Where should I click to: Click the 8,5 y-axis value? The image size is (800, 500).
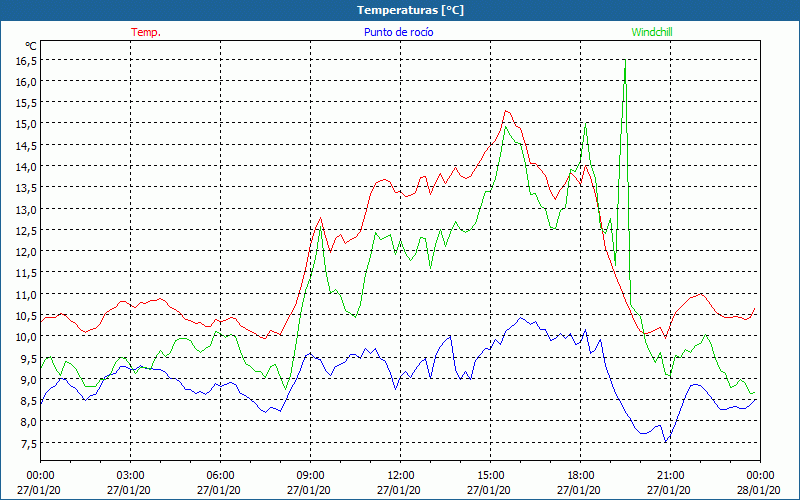coord(29,401)
